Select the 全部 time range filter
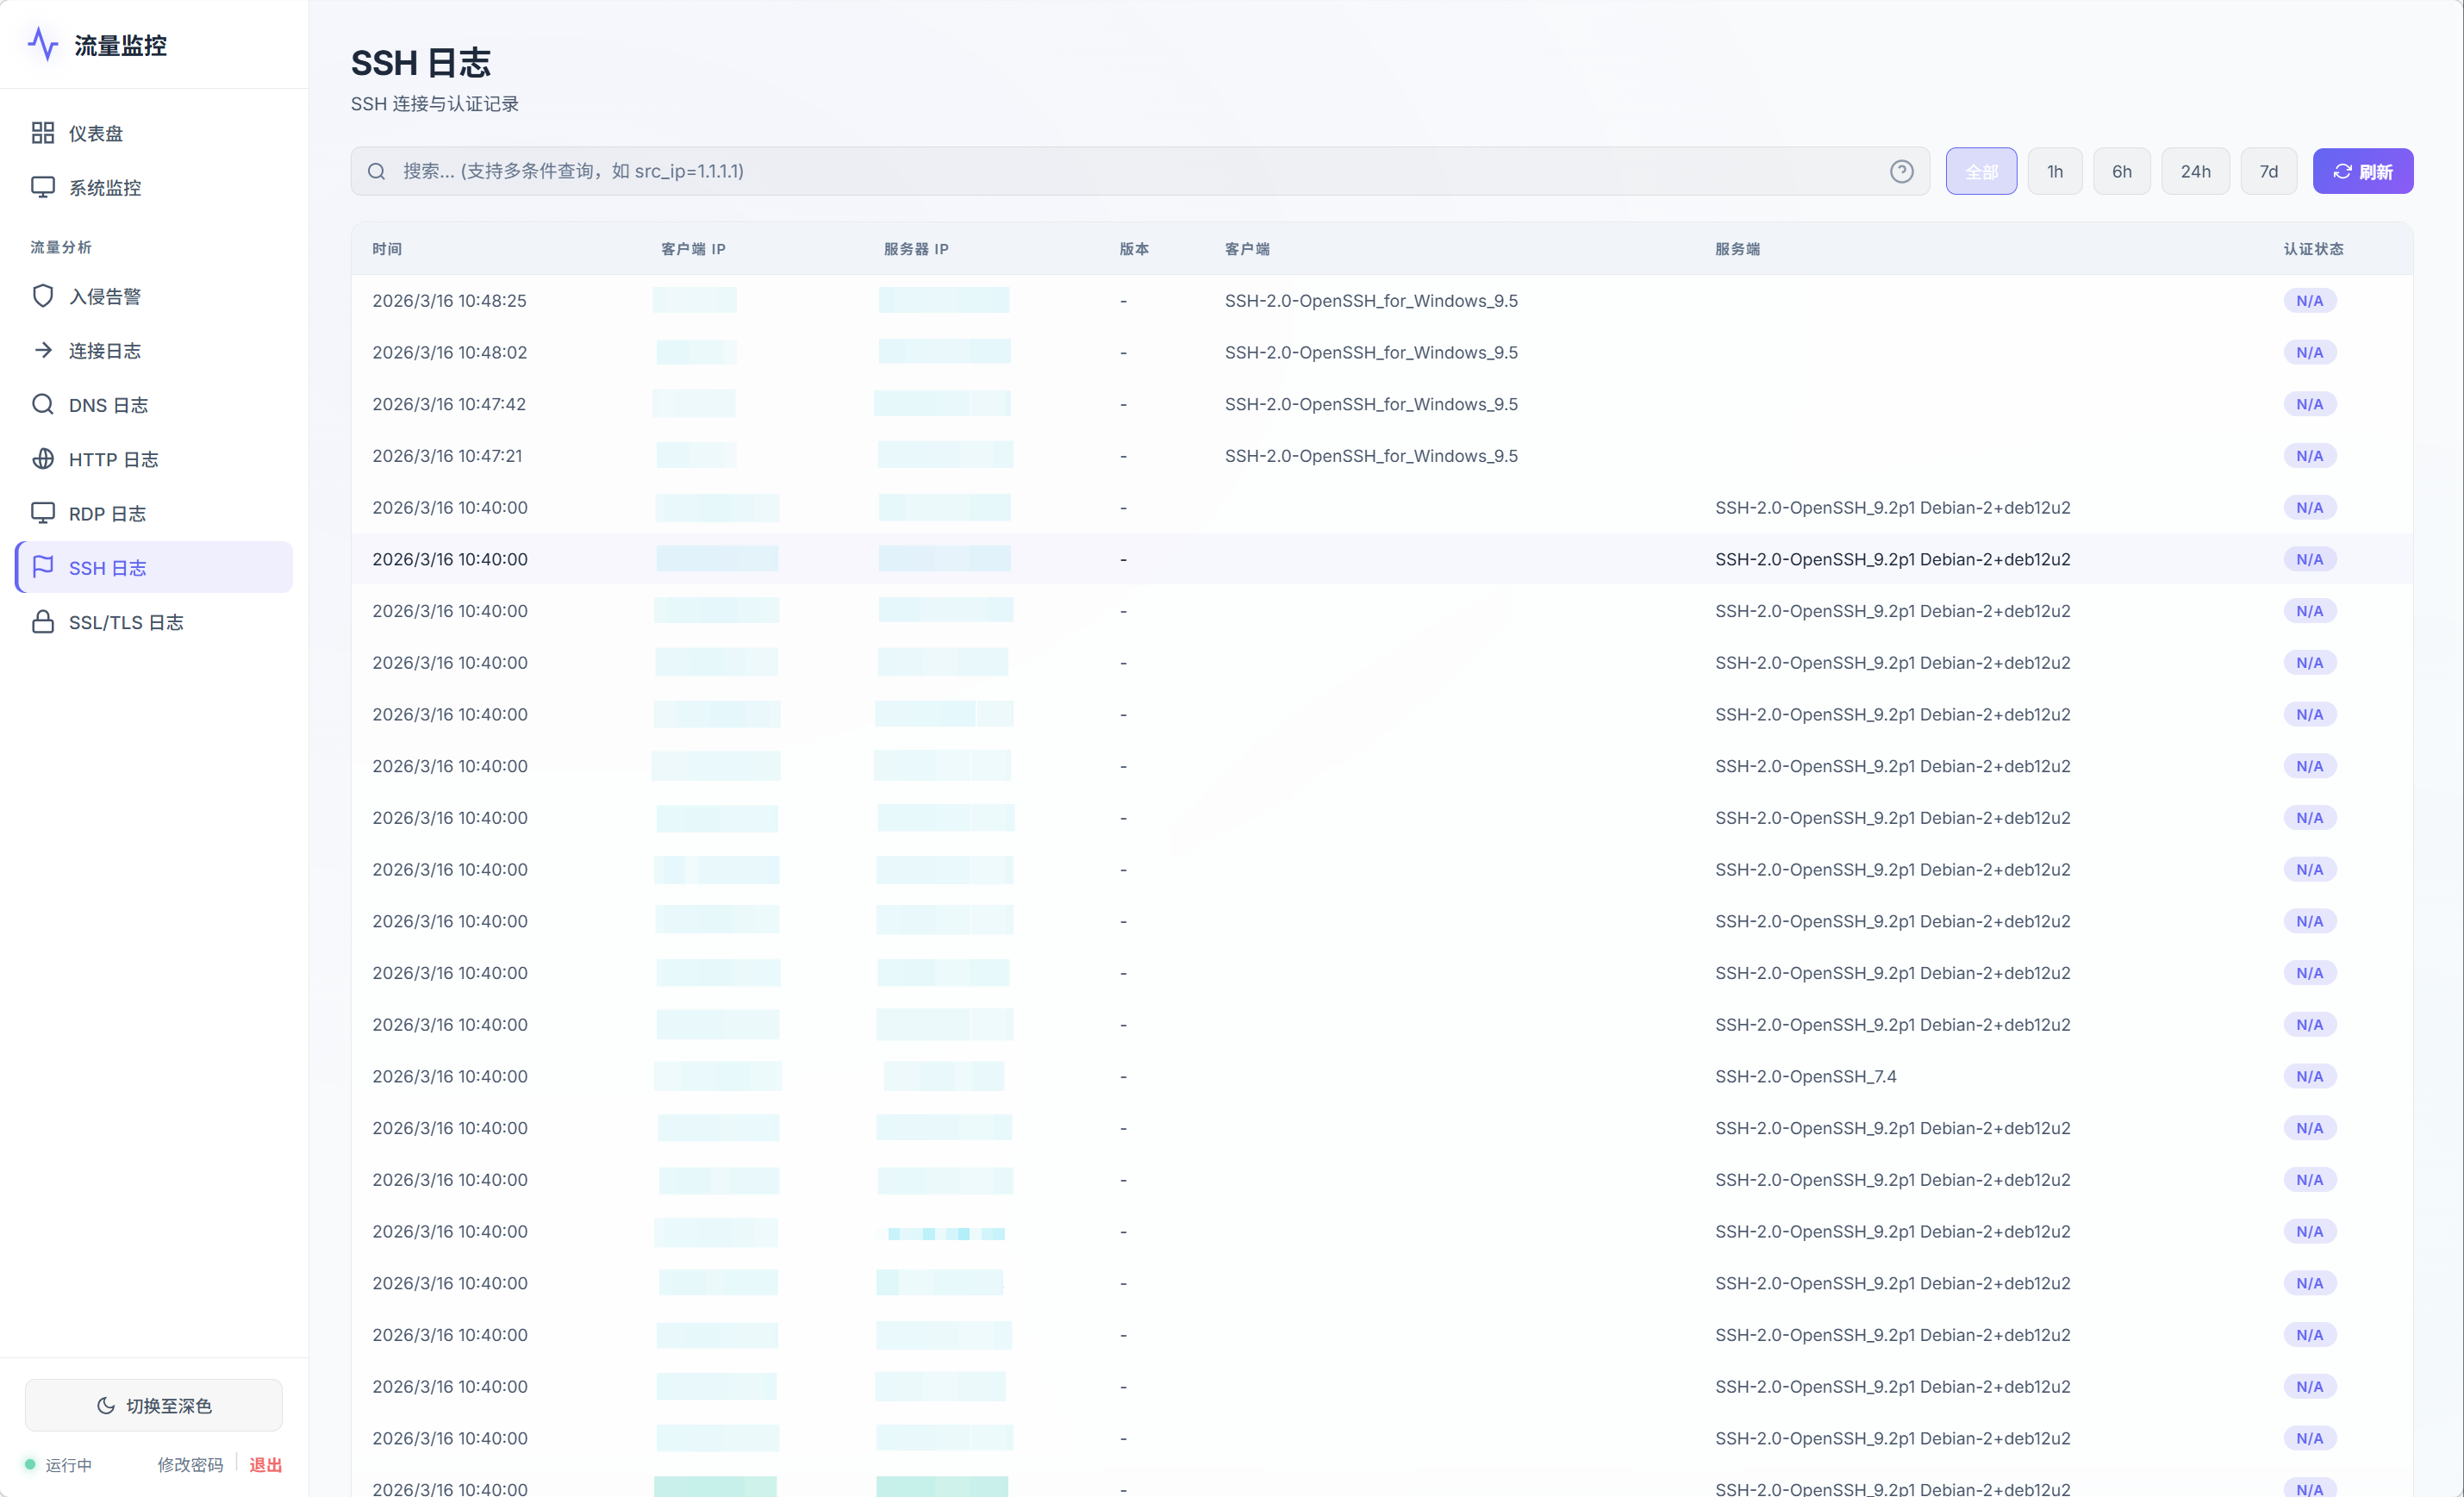The height and width of the screenshot is (1497, 2464). click(1980, 171)
